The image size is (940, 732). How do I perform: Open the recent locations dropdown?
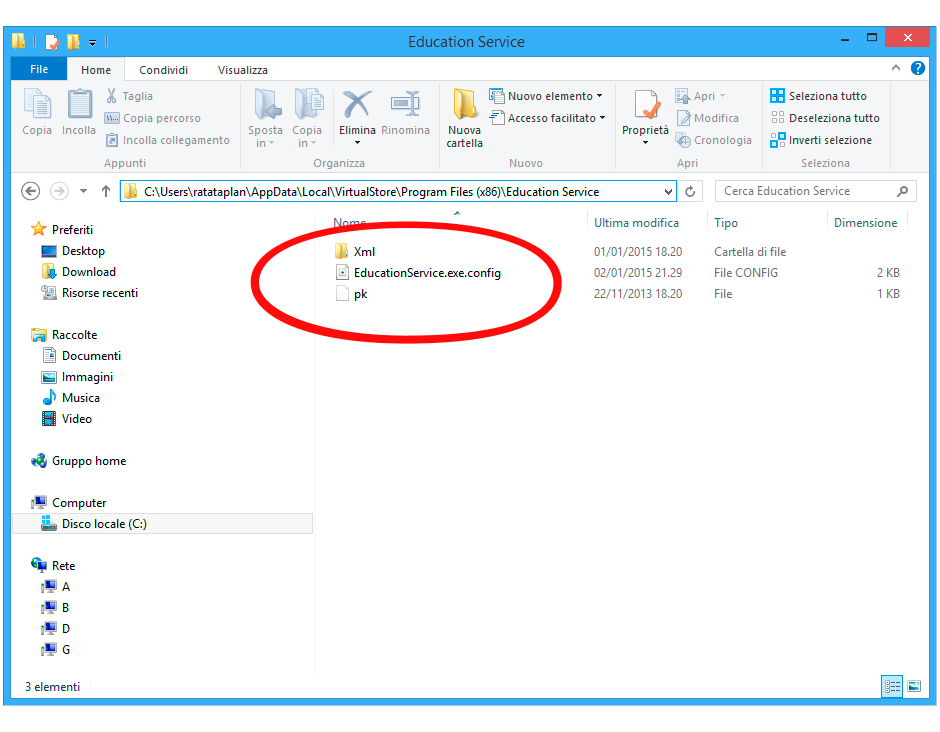[x=83, y=191]
